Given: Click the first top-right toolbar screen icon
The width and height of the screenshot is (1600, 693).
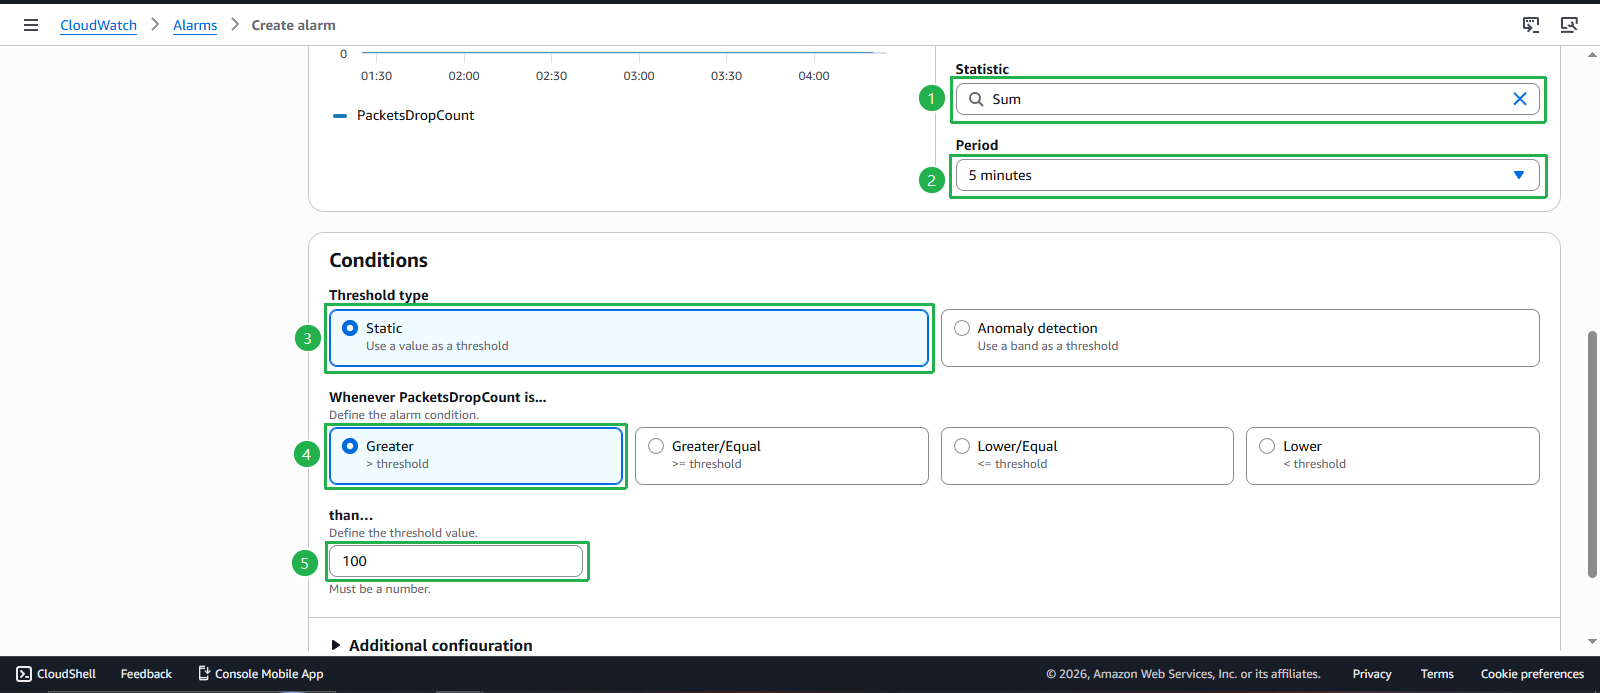Looking at the screenshot, I should (x=1531, y=25).
